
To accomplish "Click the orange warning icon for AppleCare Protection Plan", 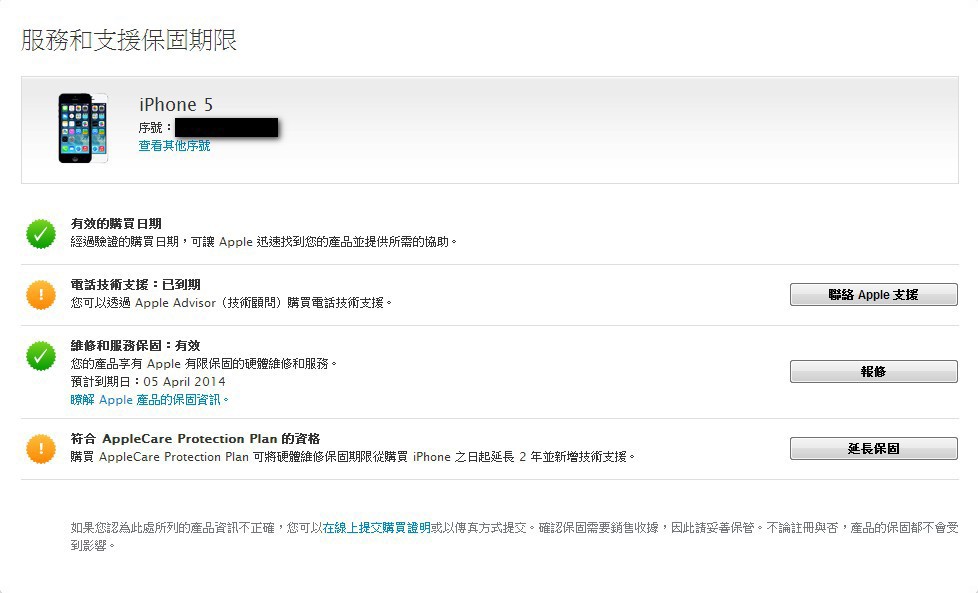I will 41,449.
